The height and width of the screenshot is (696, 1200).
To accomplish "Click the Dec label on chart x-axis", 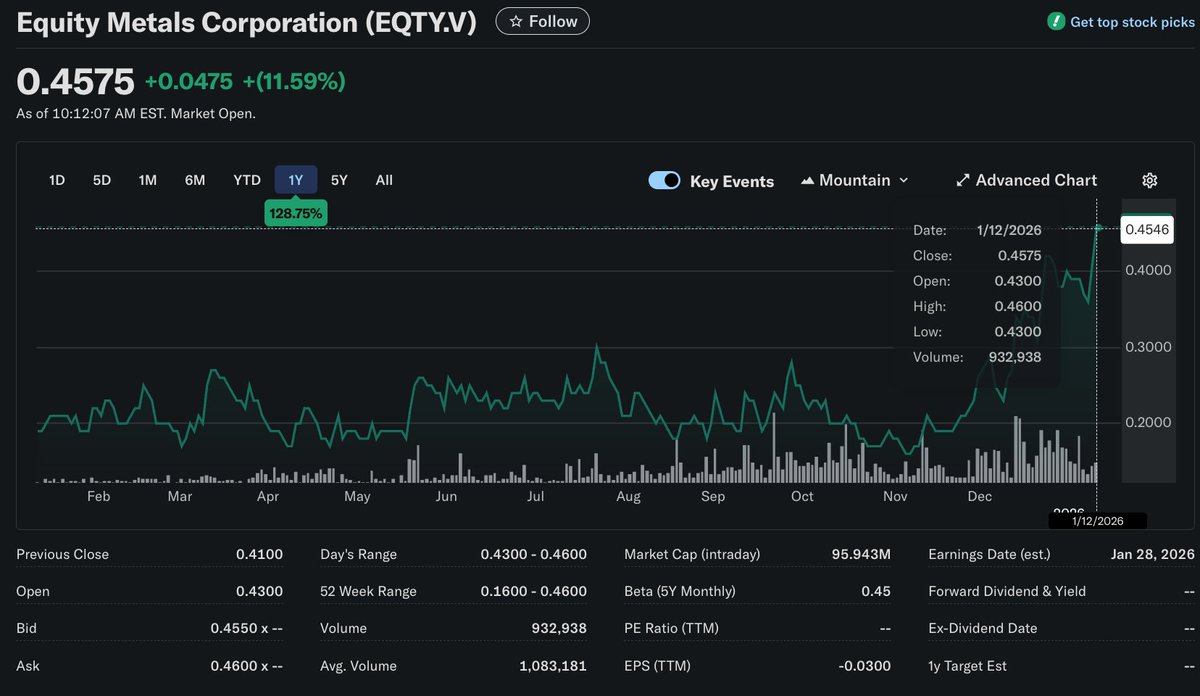I will point(980,496).
